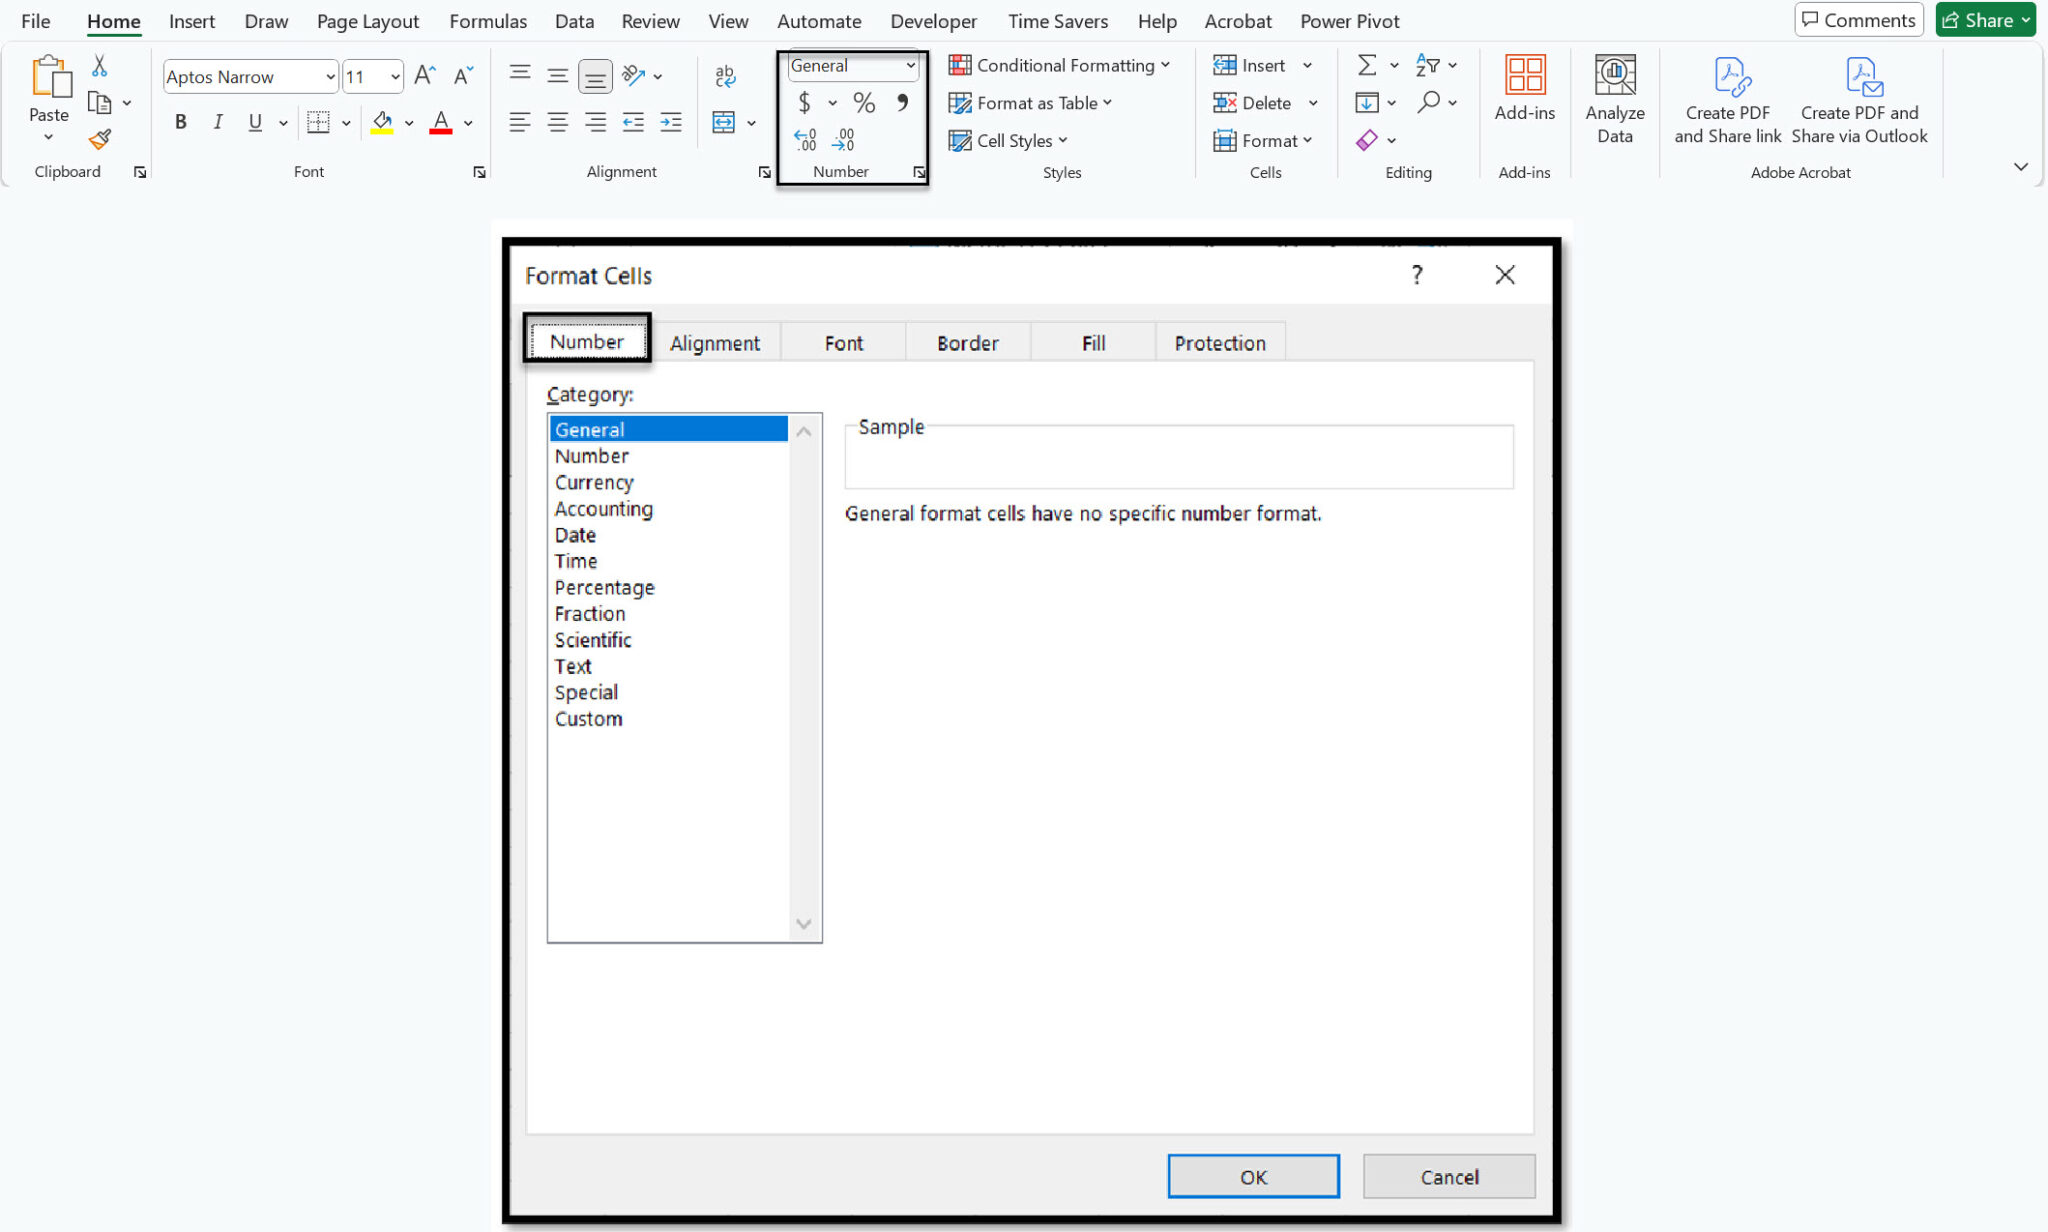Activate the Format Painter brush
2048x1232 pixels.
pyautogui.click(x=99, y=139)
